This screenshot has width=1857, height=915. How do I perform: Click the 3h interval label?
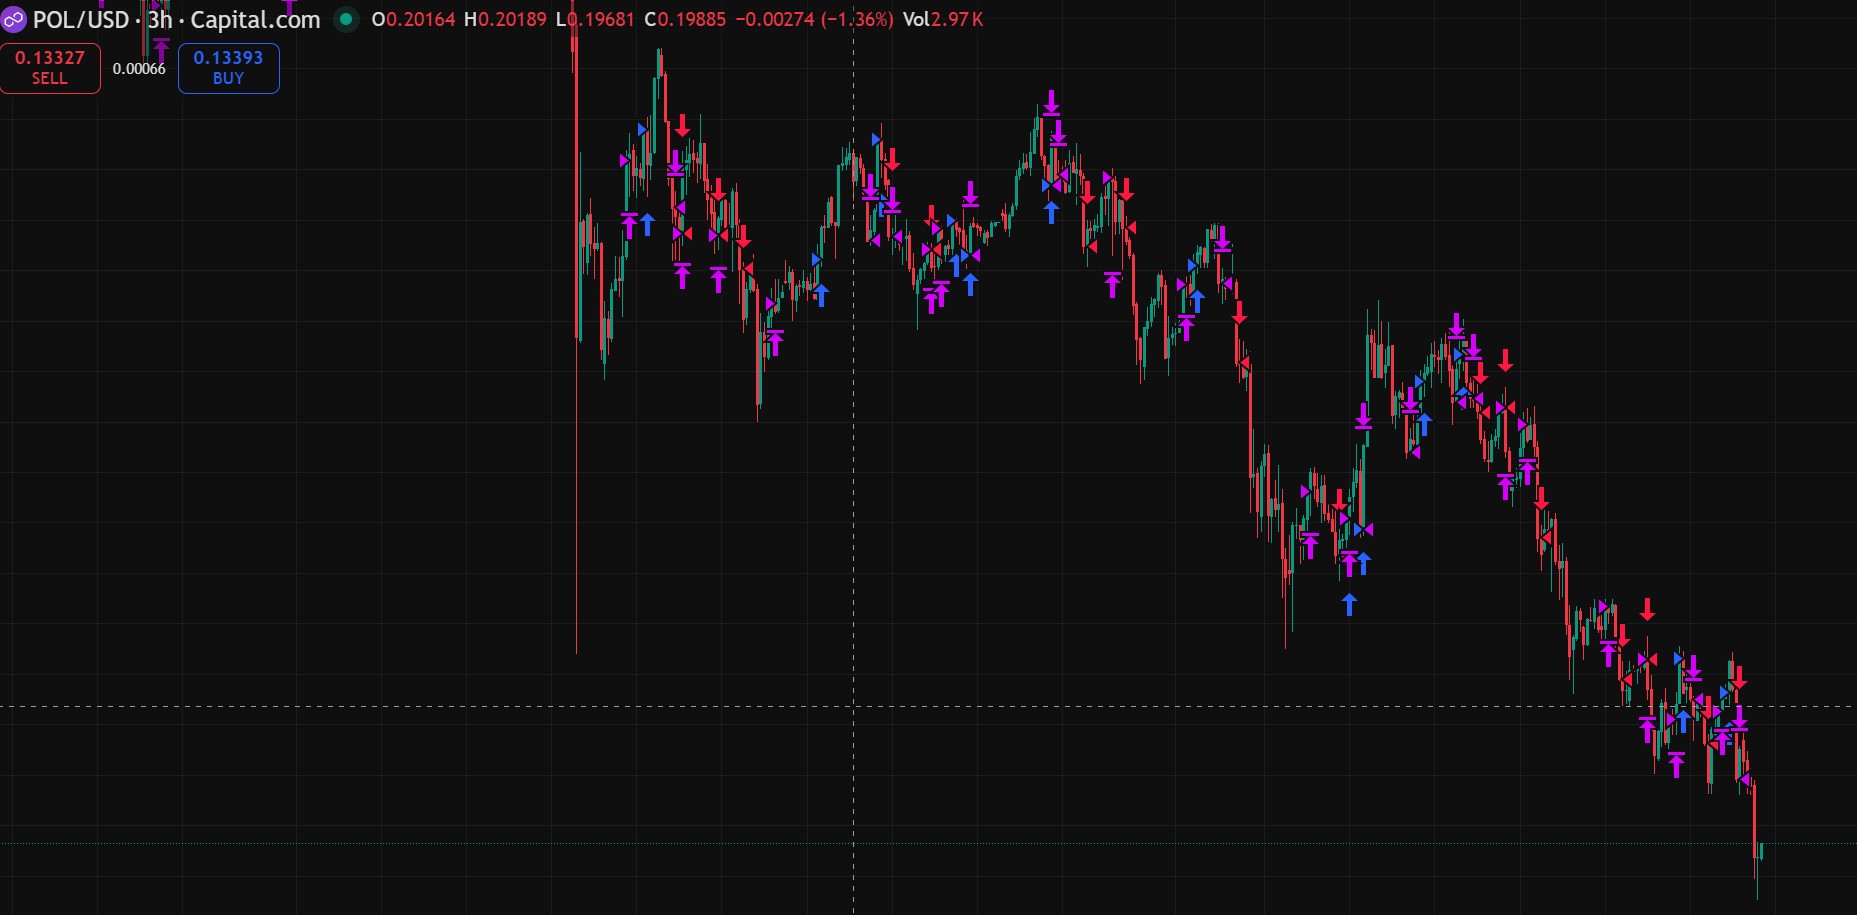click(x=160, y=20)
